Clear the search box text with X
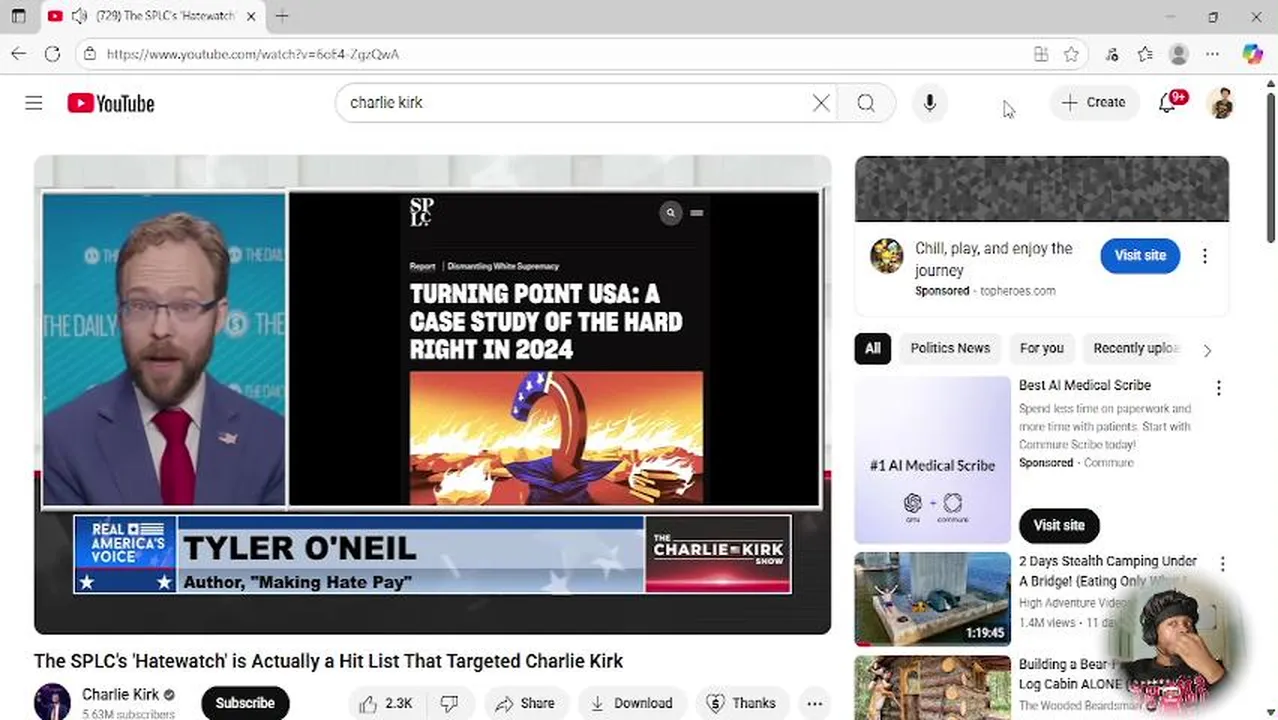Screen dimensions: 1278x720 pyautogui.click(x=821, y=103)
